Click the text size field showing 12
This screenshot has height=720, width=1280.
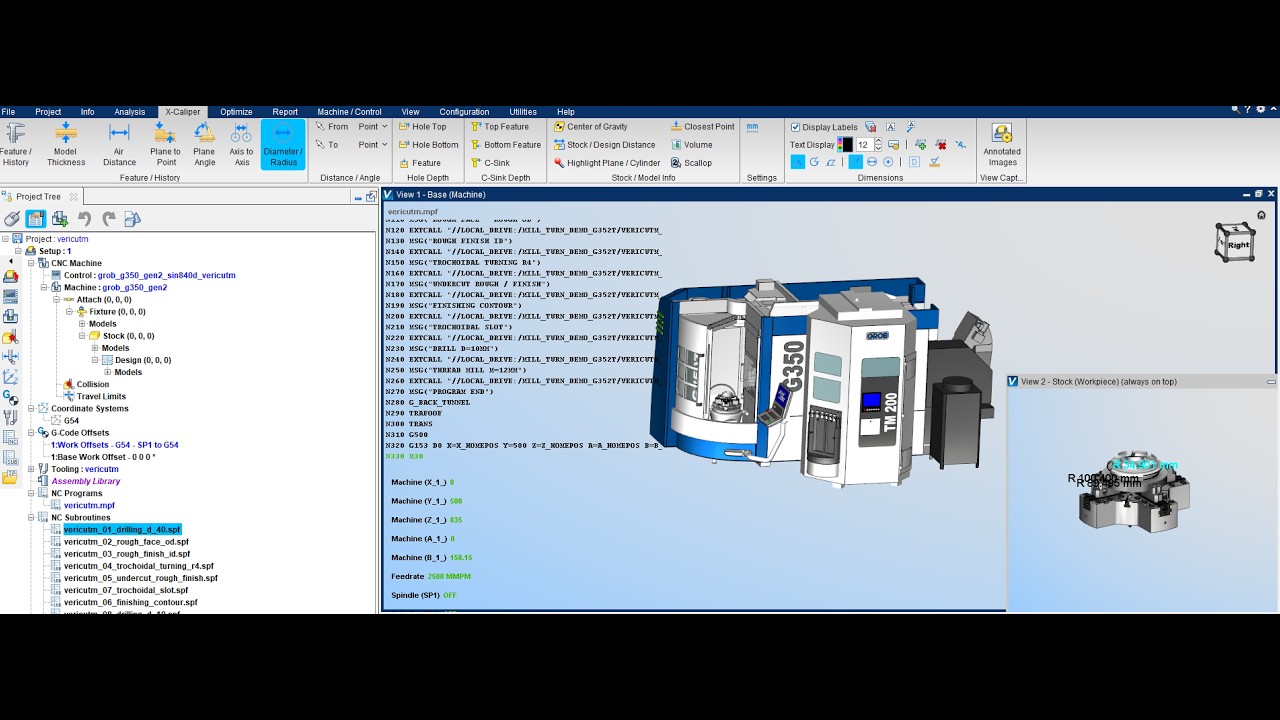coord(864,145)
